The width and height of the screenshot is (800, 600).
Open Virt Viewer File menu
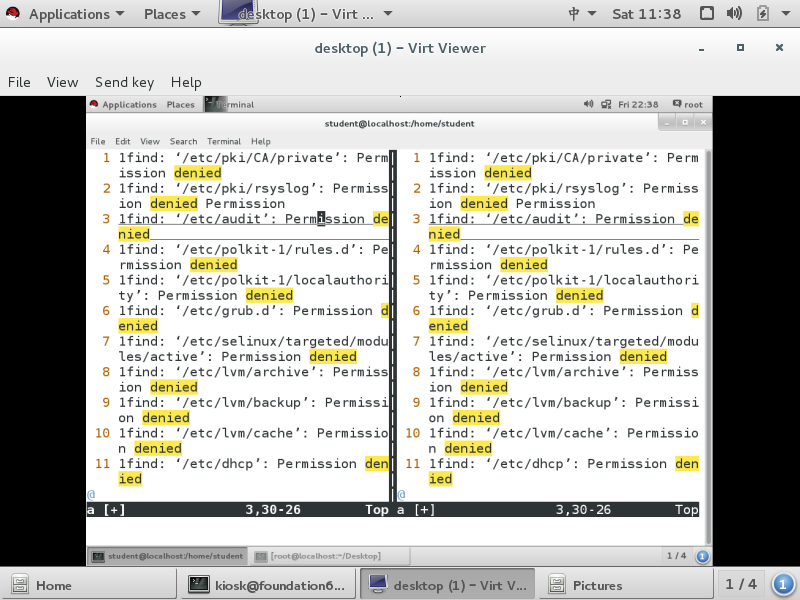19,82
